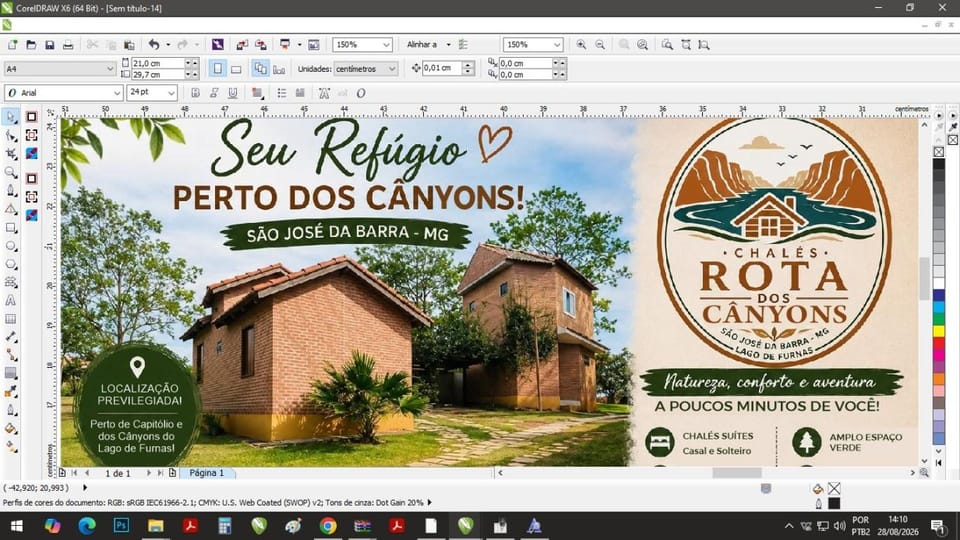Toggle italic text formatting
This screenshot has width=960, height=540.
click(x=214, y=93)
